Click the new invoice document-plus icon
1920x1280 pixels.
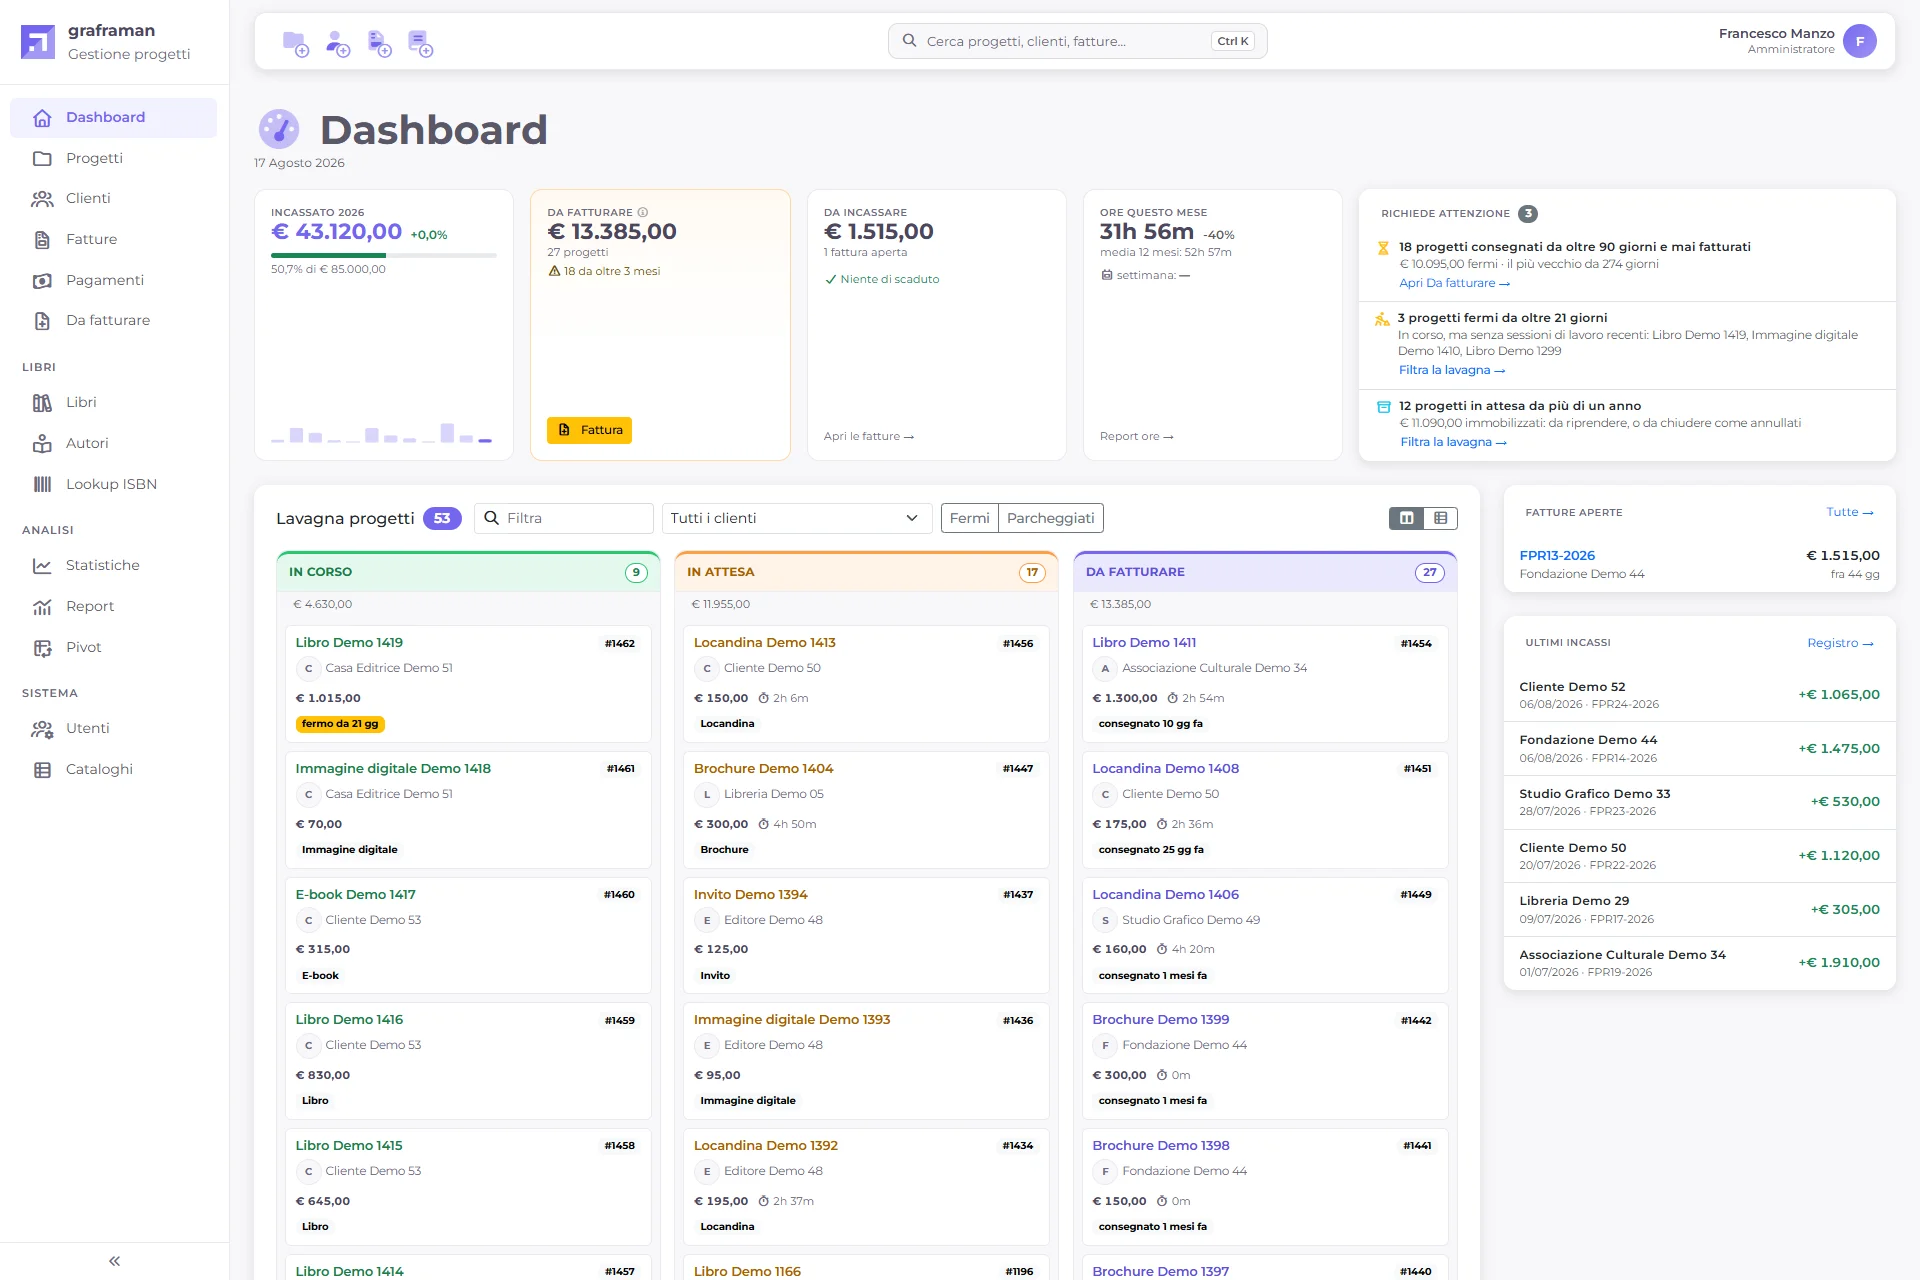(x=380, y=43)
